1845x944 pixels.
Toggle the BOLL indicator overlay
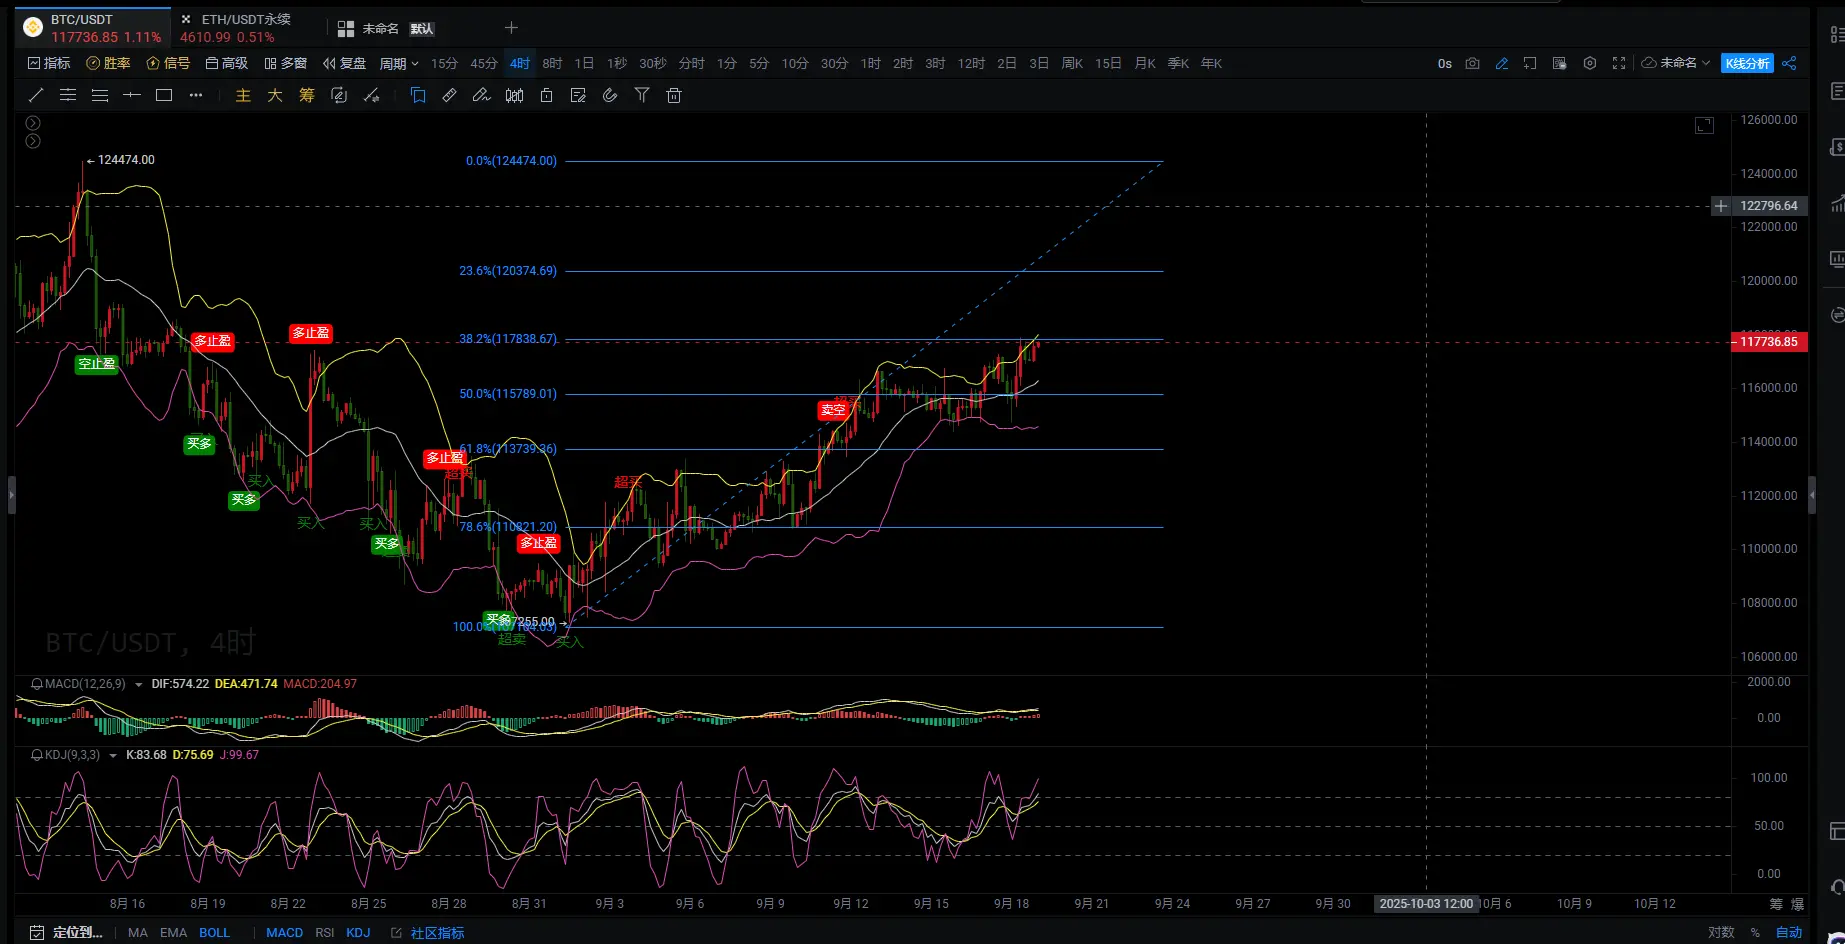click(214, 932)
